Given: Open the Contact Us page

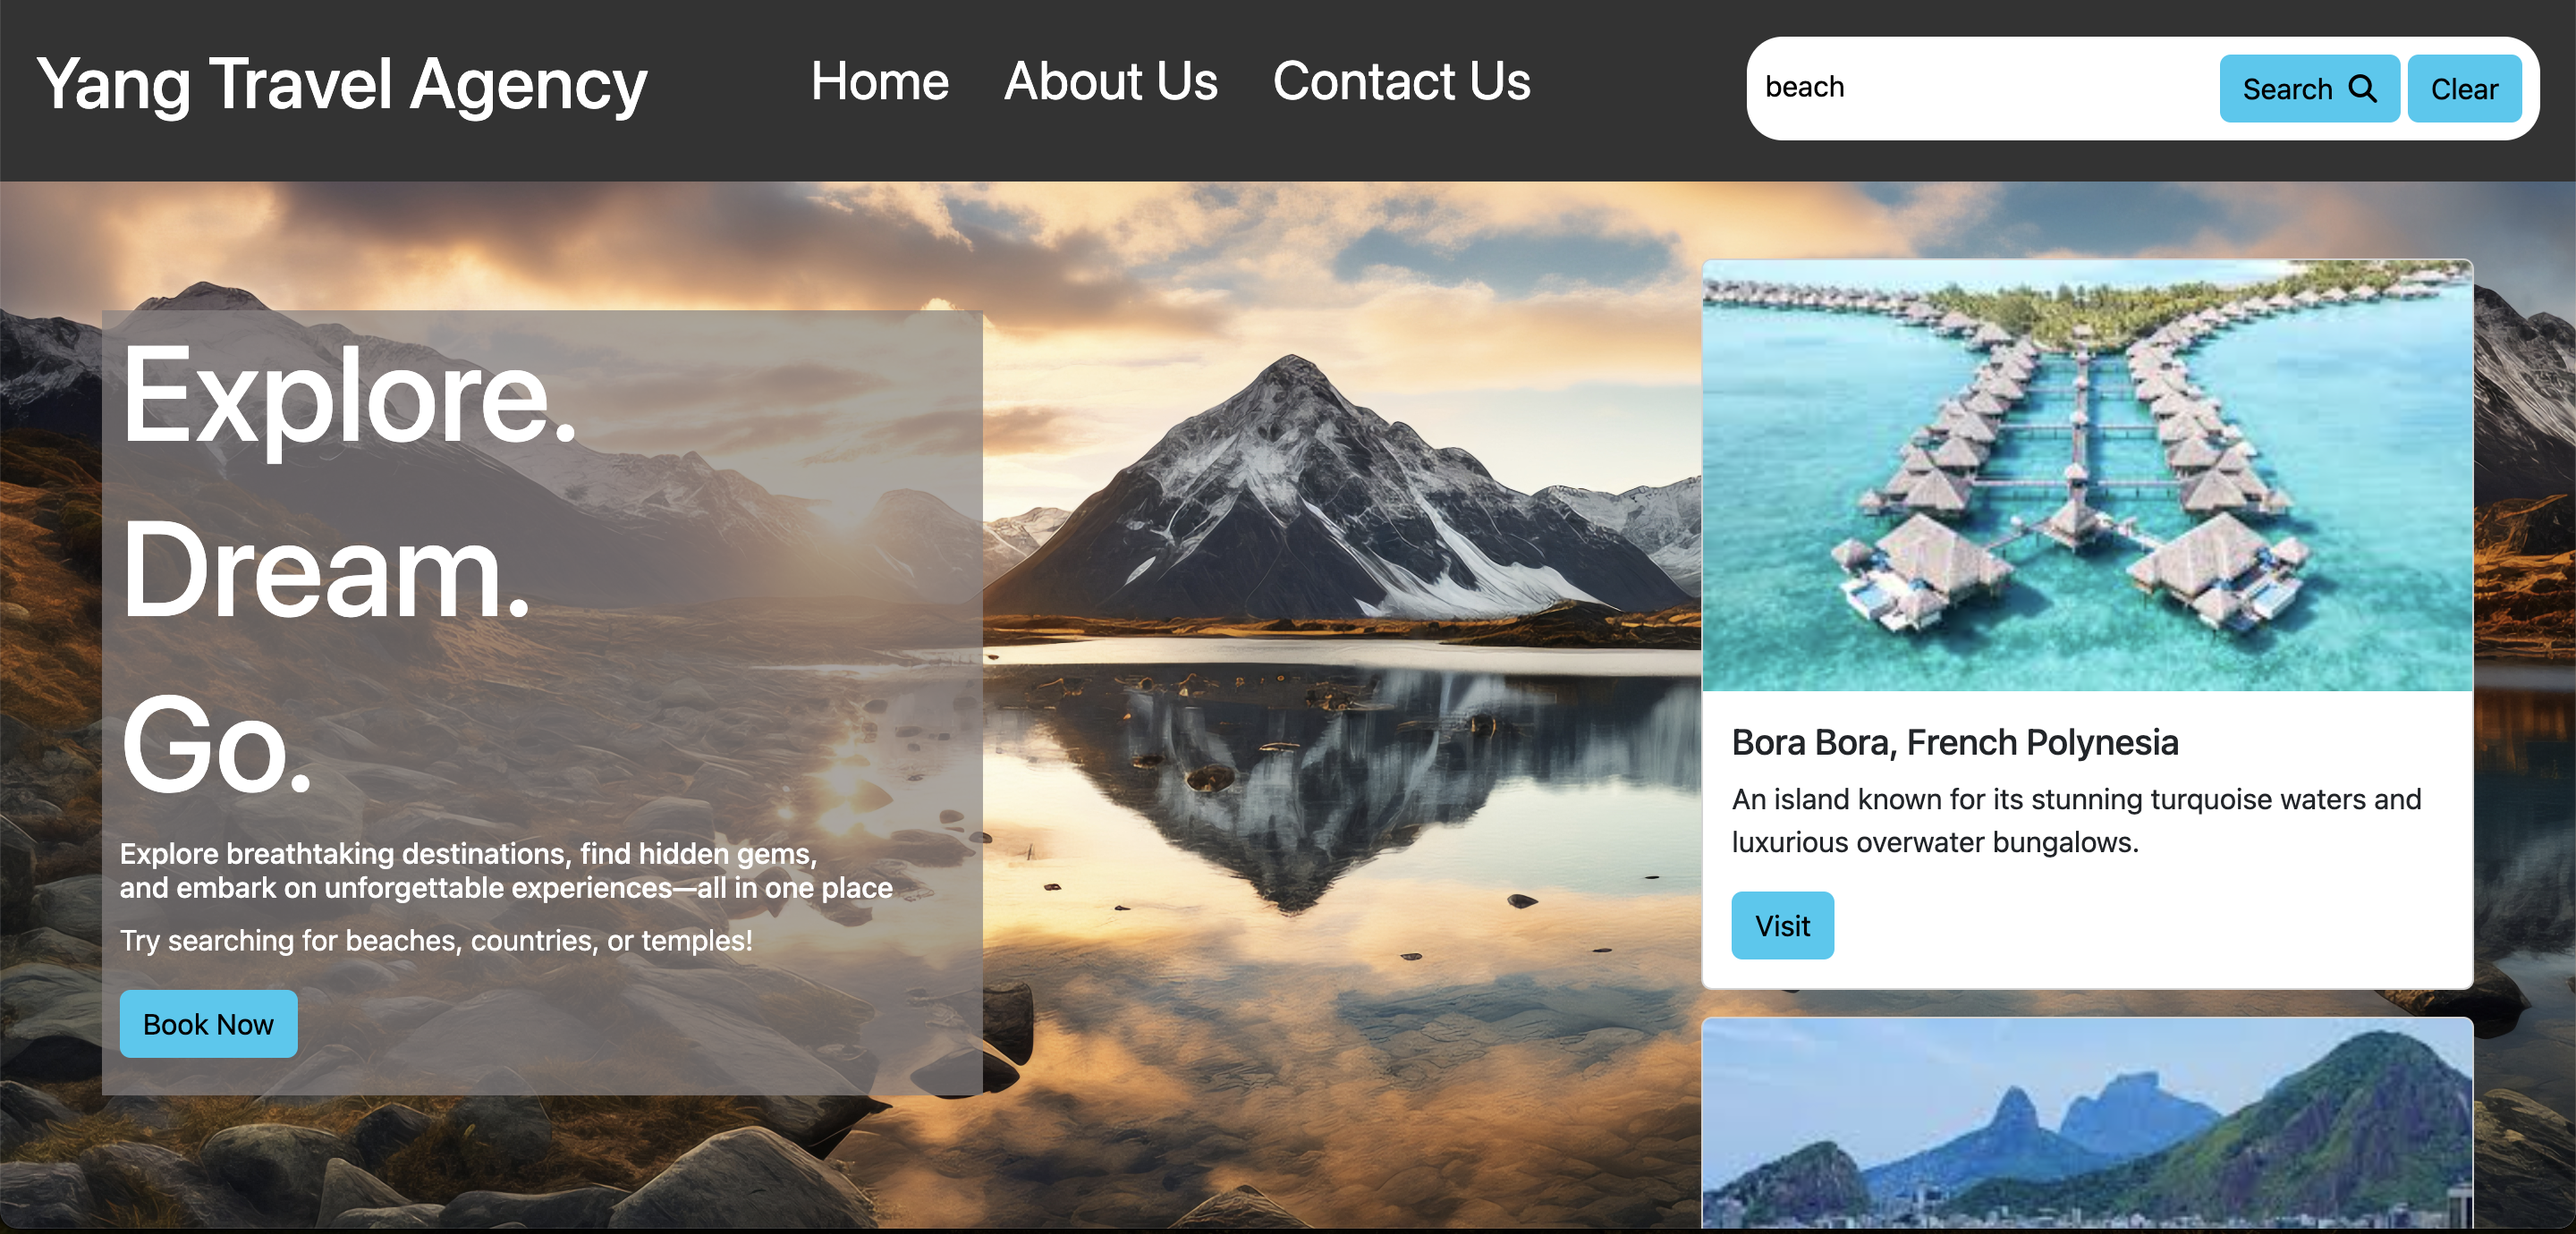Looking at the screenshot, I should click(1401, 81).
